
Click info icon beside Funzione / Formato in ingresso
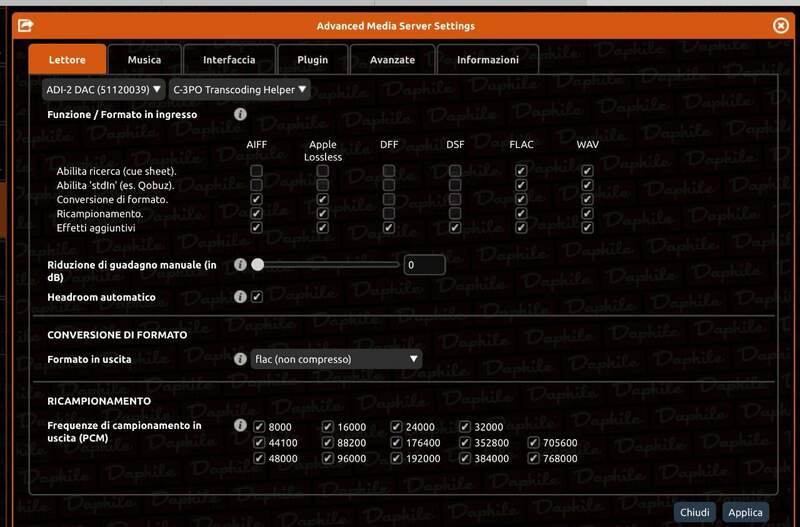pos(240,115)
